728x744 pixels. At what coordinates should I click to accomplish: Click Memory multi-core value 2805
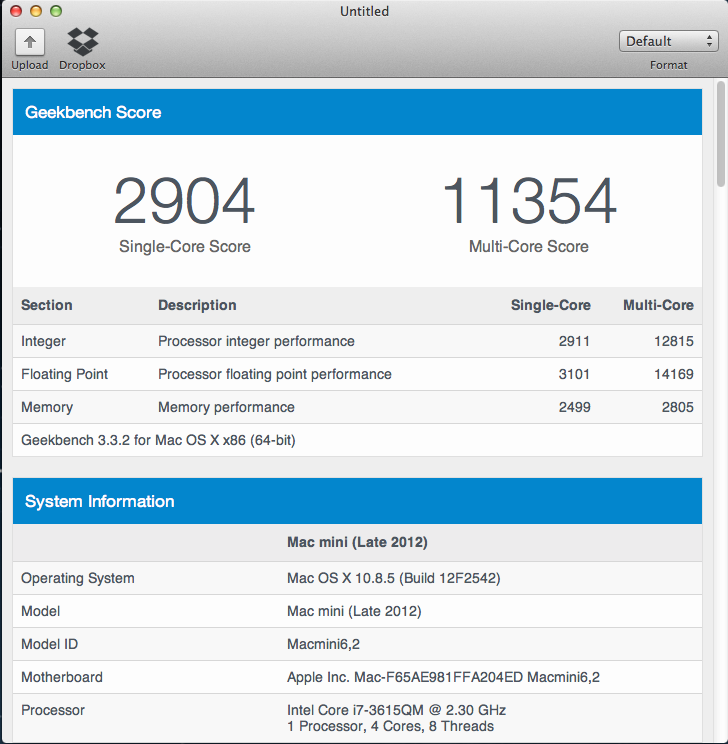(678, 407)
